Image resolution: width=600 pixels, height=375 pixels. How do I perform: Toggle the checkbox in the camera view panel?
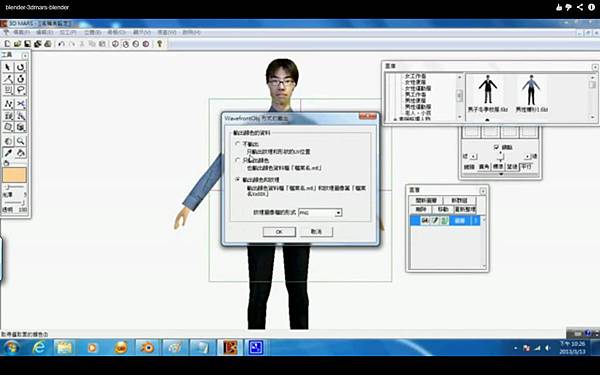point(496,147)
